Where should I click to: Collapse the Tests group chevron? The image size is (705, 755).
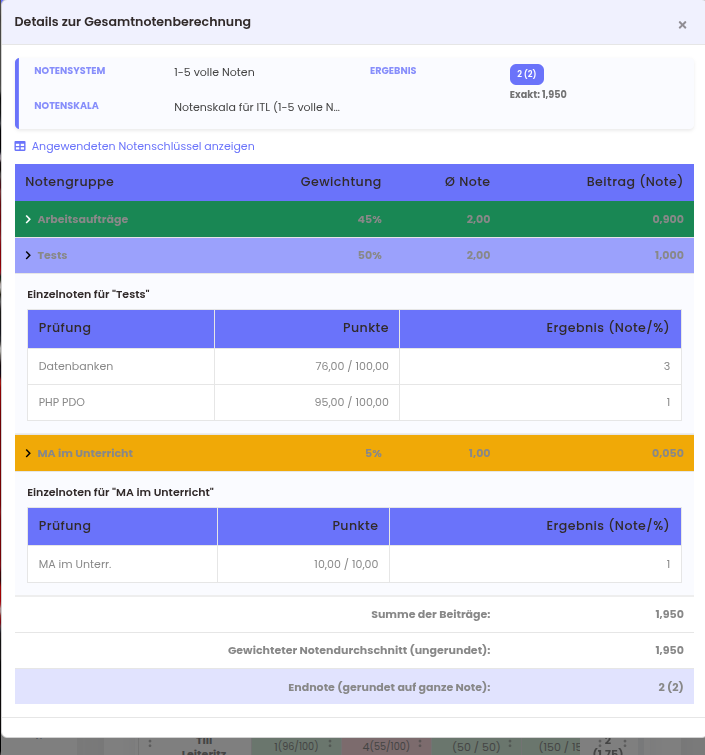coord(28,255)
